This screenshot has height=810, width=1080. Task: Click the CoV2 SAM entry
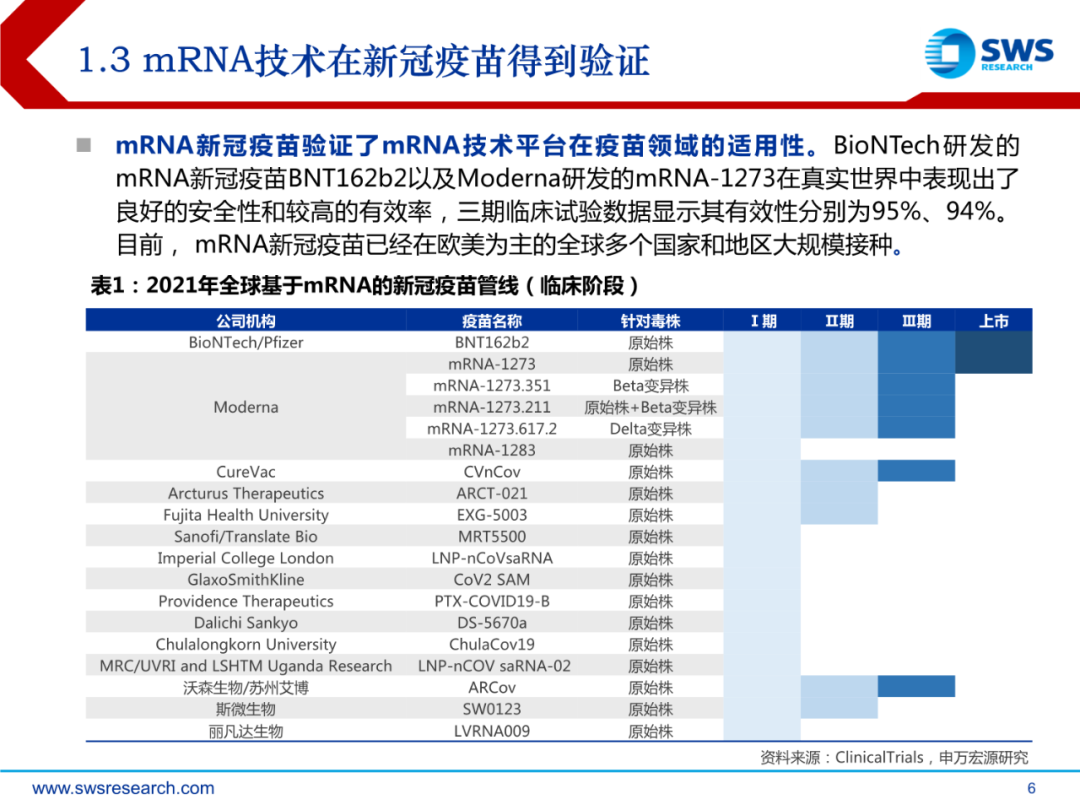(x=492, y=580)
